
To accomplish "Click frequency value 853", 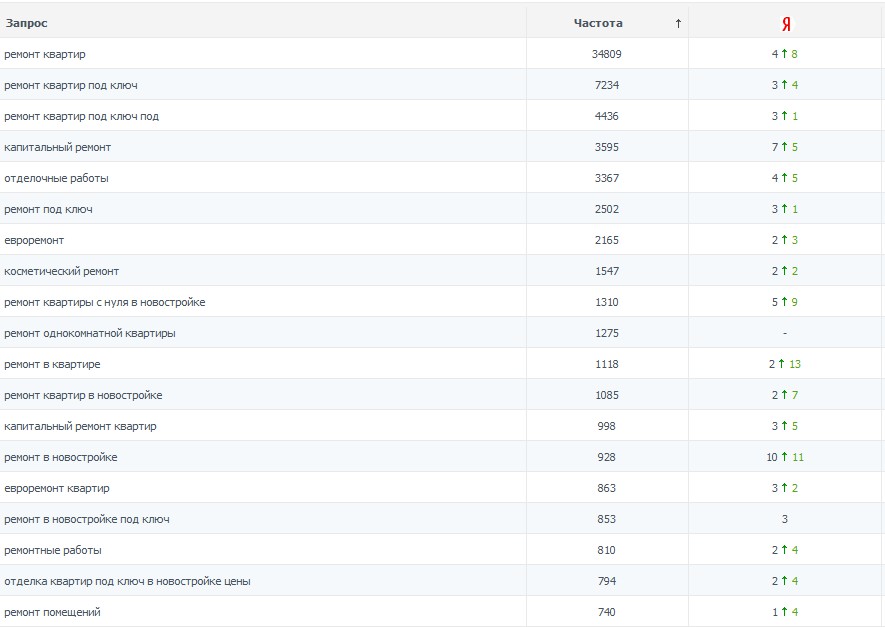I will pyautogui.click(x=607, y=520).
